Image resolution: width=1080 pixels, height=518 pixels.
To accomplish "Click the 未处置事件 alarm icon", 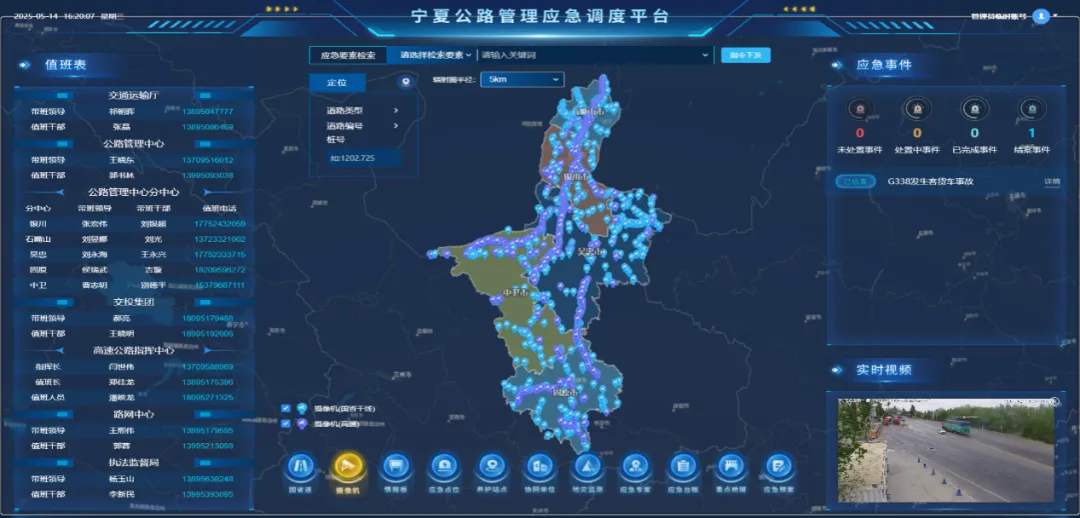I will 859,109.
